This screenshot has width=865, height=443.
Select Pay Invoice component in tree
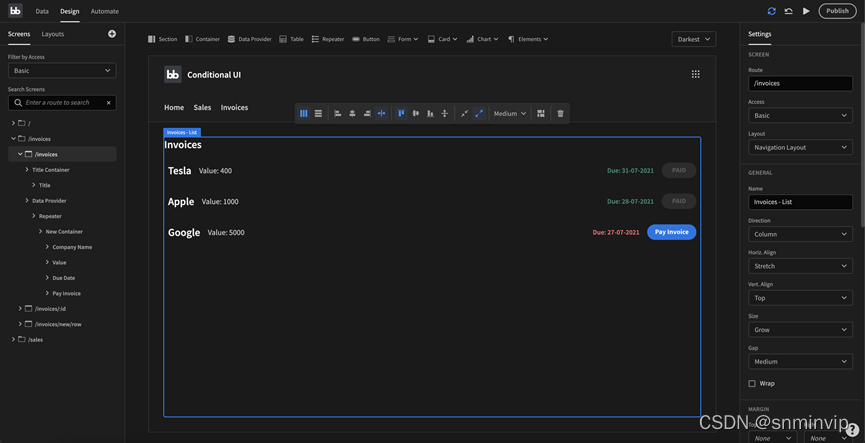coord(67,293)
